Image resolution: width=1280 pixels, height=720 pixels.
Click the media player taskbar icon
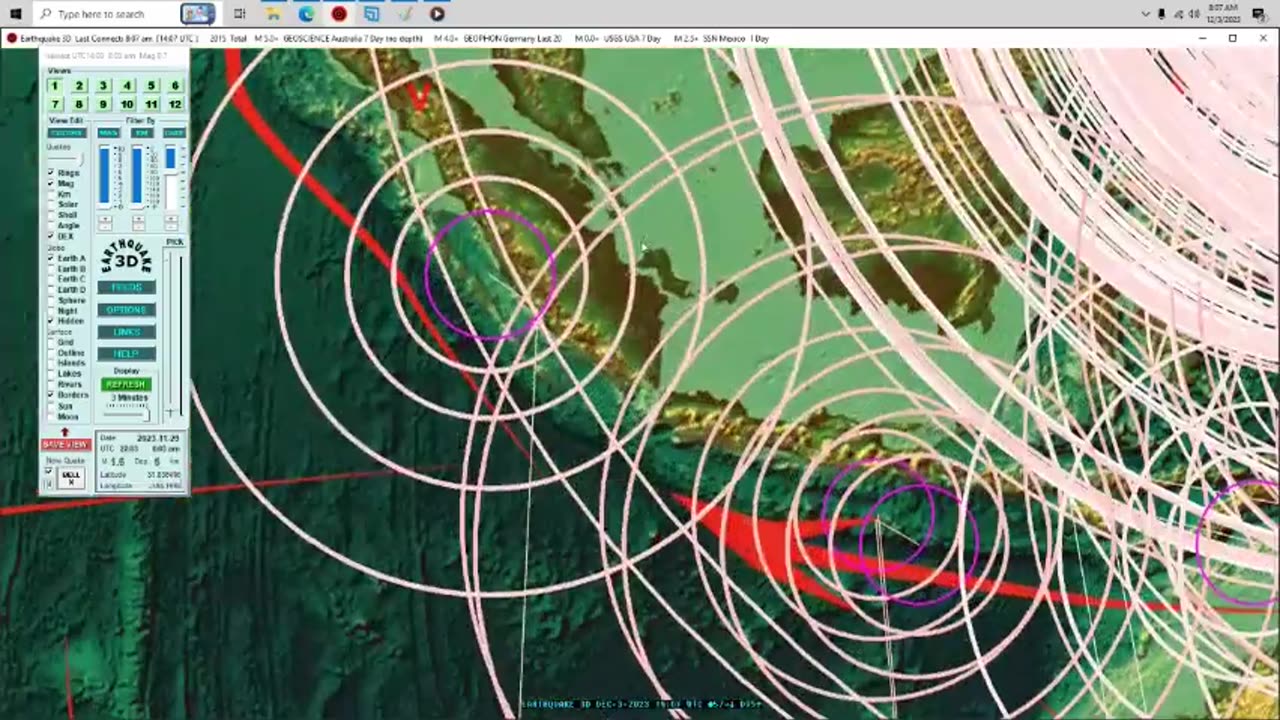[x=437, y=14]
